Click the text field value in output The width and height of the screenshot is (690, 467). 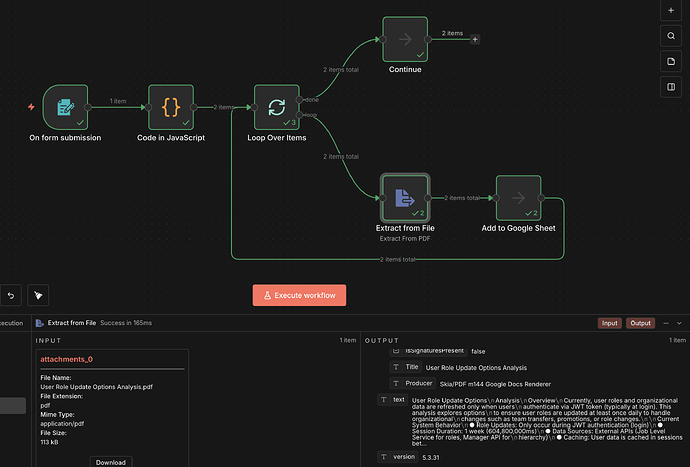coord(530,422)
